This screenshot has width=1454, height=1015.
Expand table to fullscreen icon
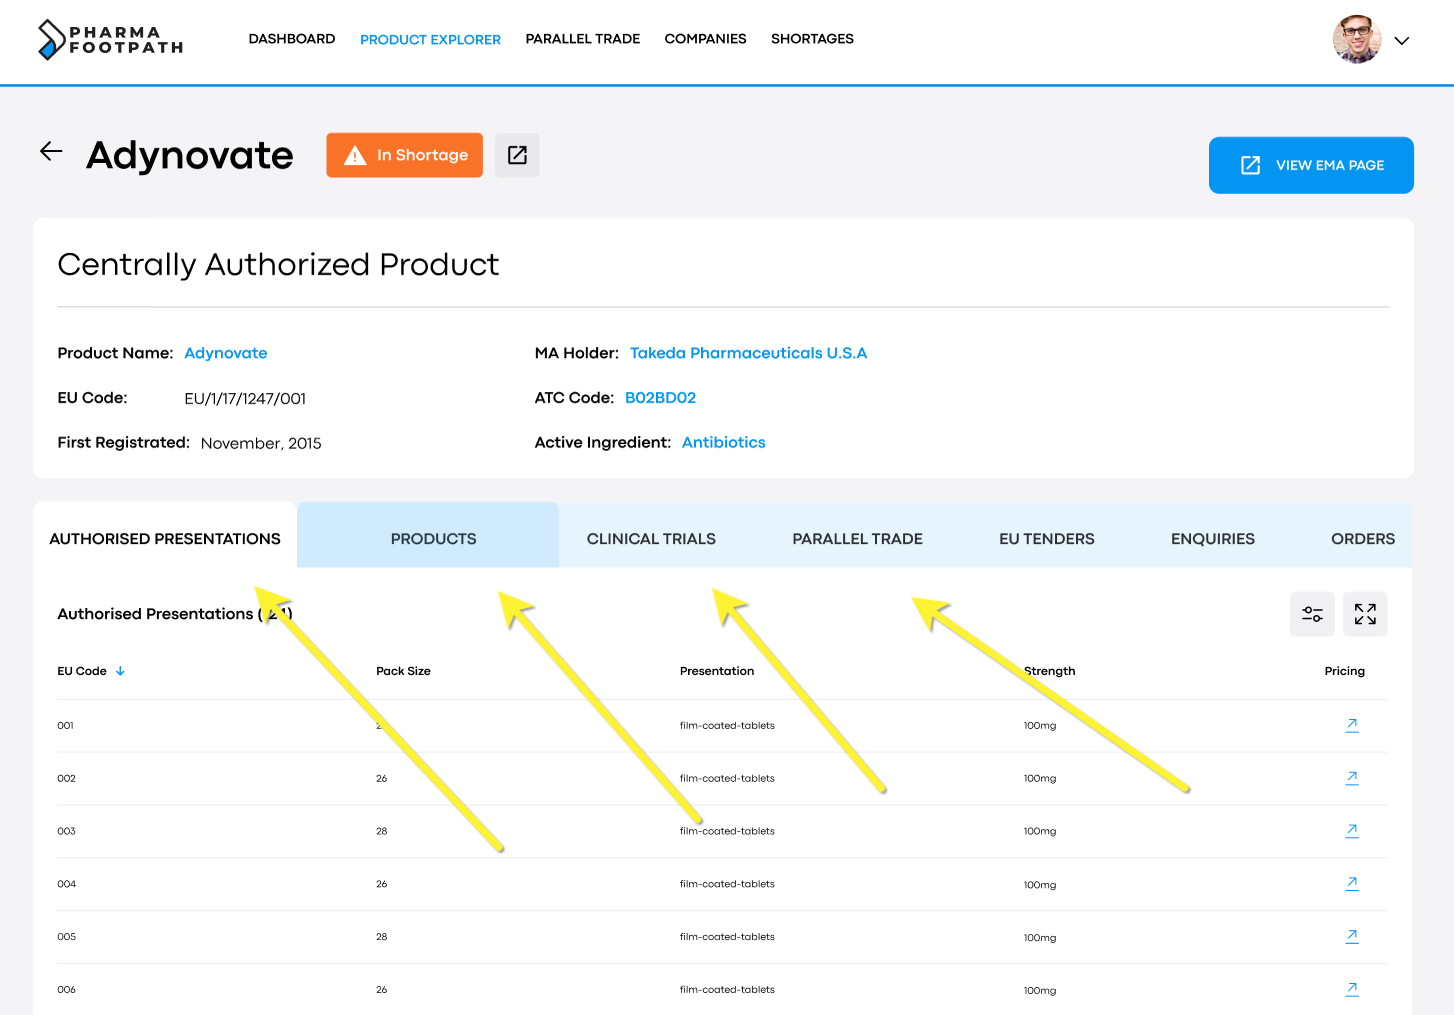[1365, 614]
